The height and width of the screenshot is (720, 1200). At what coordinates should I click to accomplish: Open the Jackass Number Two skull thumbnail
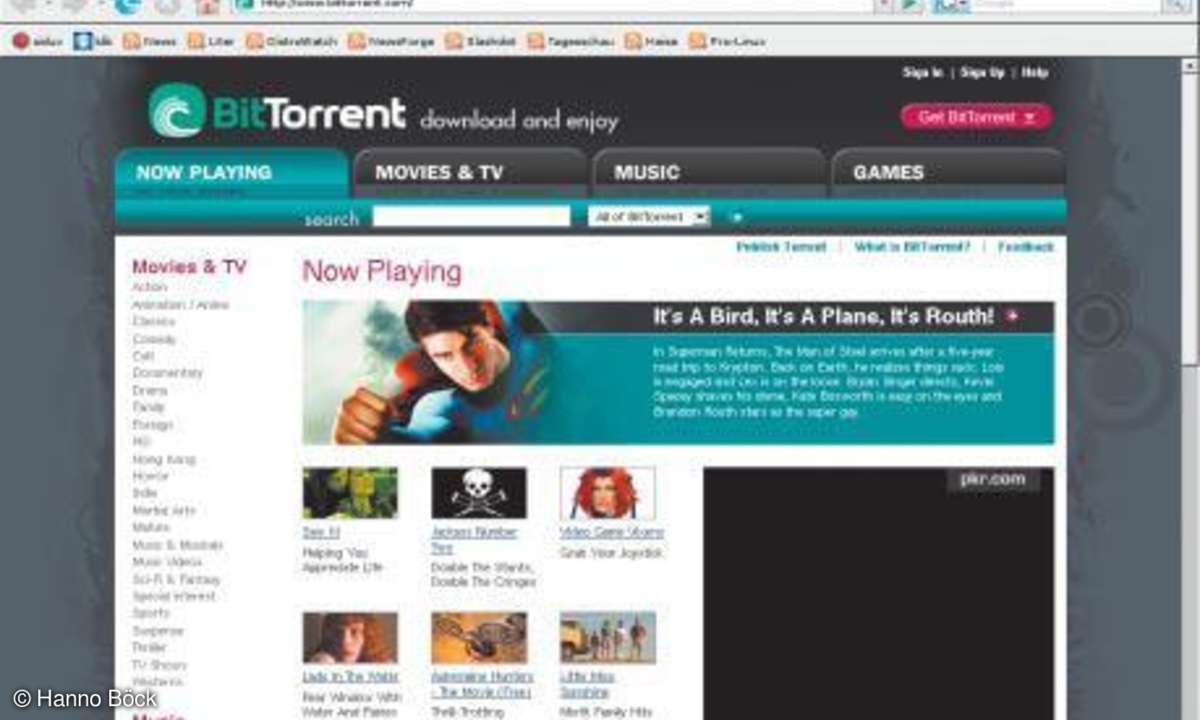point(478,492)
